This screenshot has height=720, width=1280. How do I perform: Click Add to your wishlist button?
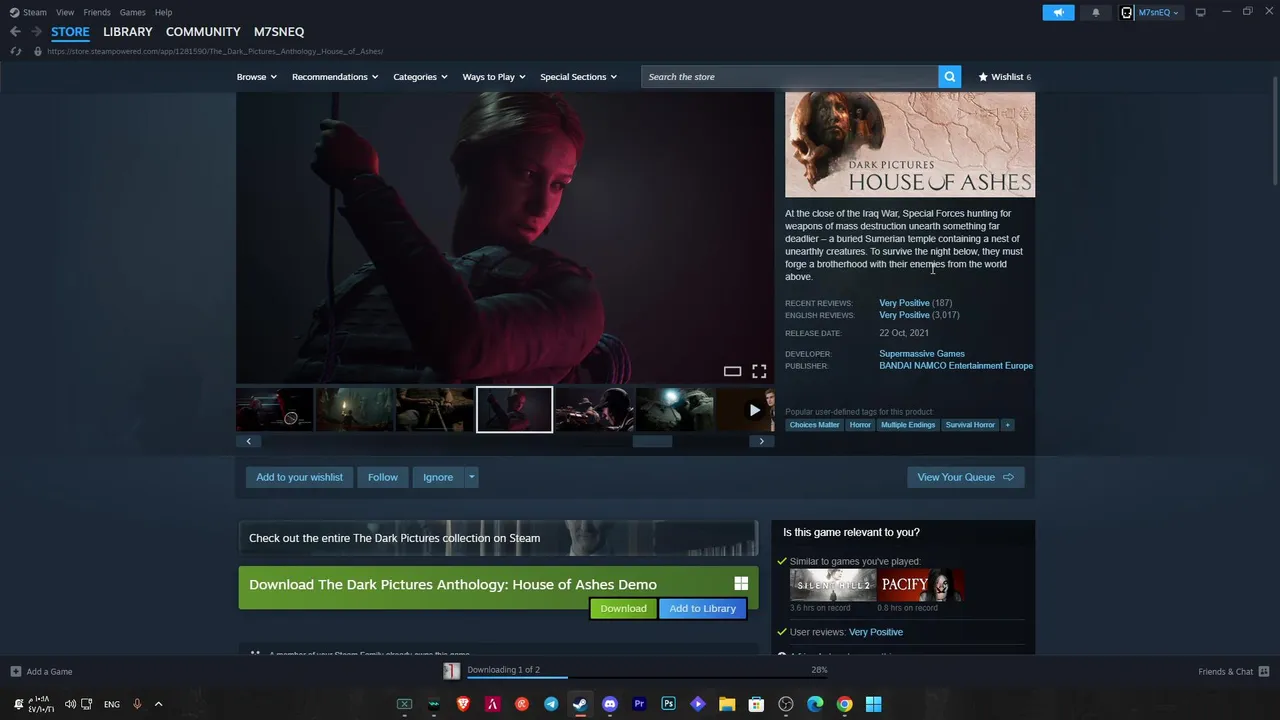pos(299,477)
